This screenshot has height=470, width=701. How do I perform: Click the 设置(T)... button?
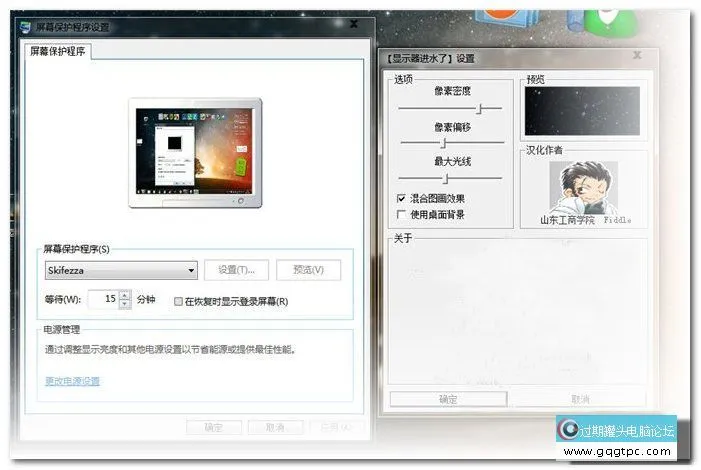pyautogui.click(x=236, y=270)
